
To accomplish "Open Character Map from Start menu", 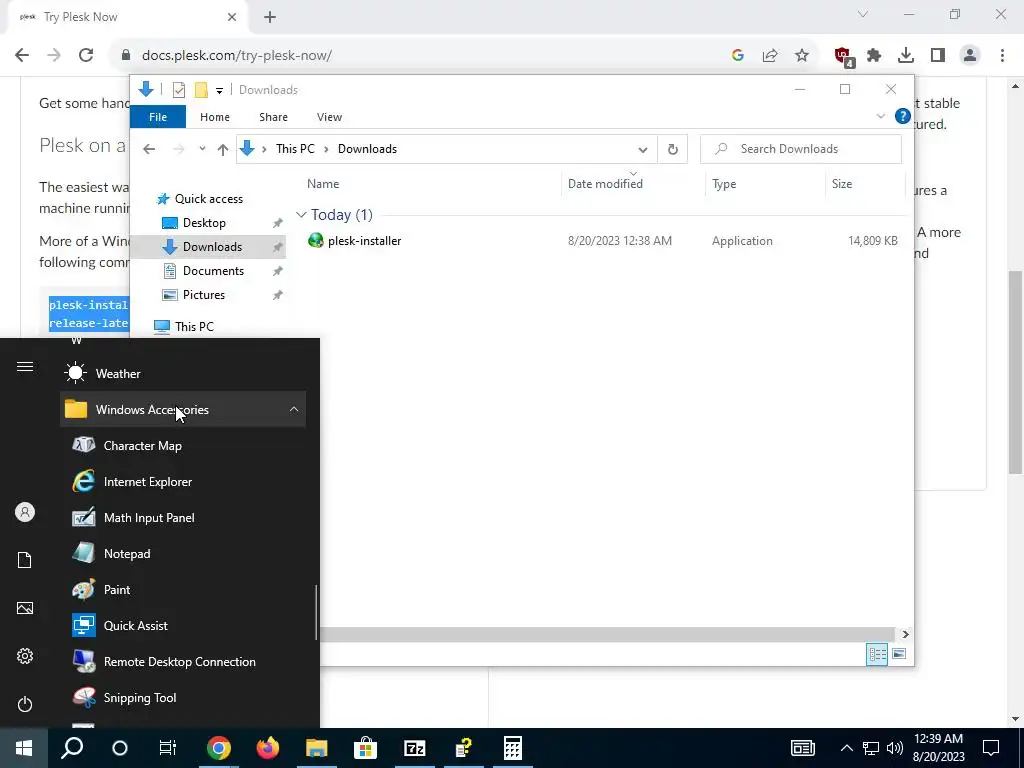I will 183,445.
